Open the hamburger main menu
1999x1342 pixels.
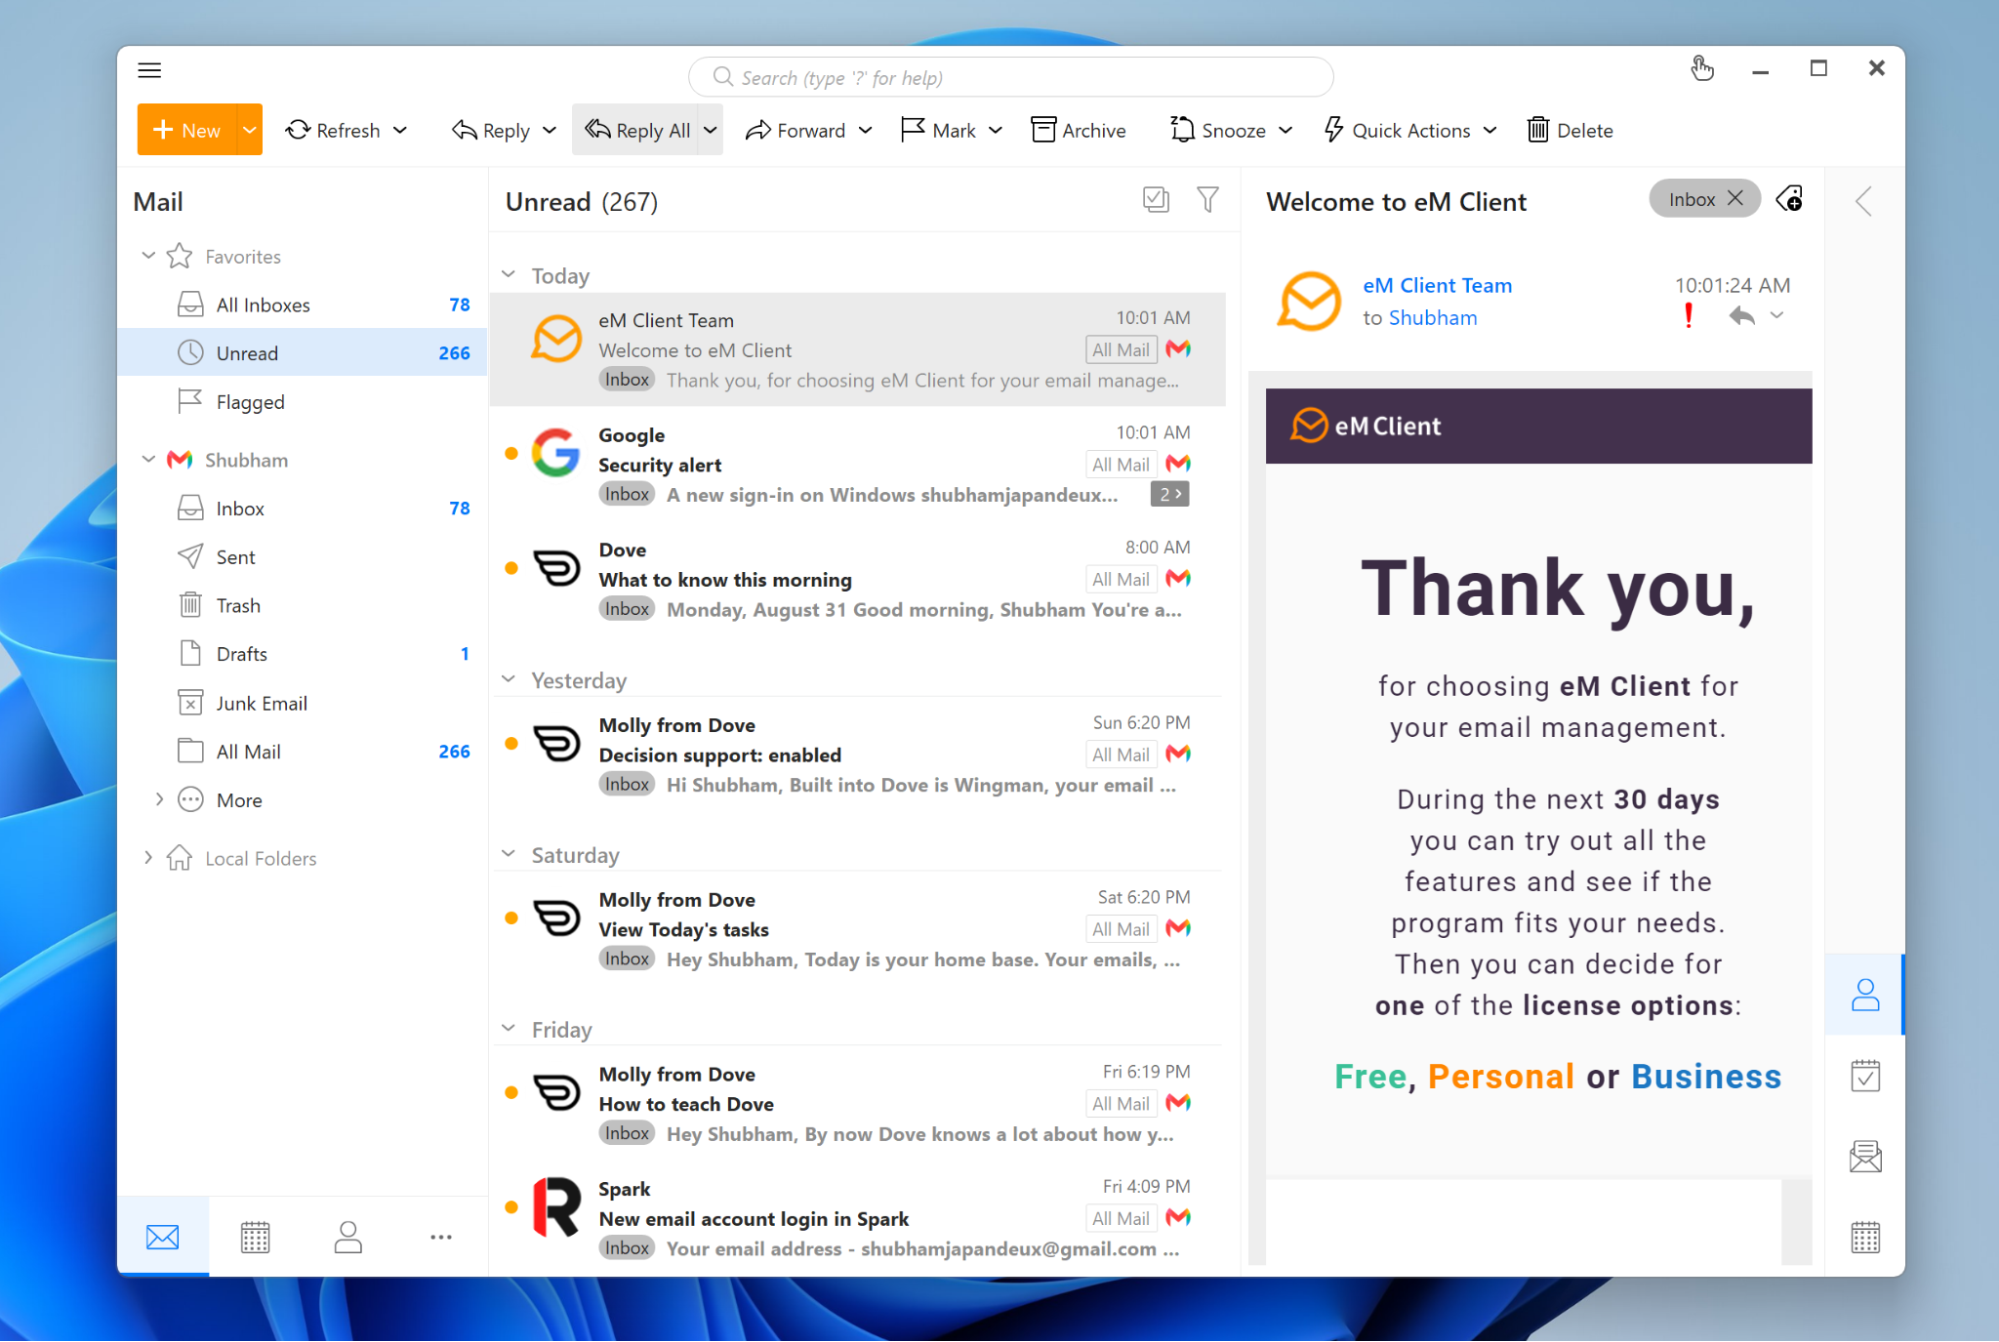(150, 70)
